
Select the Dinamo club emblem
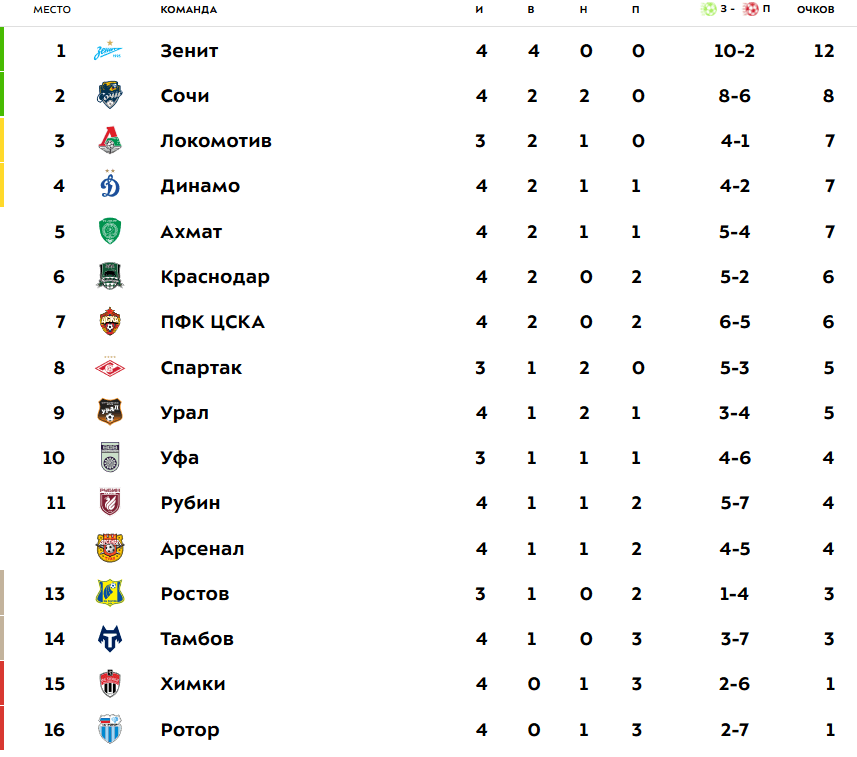pos(110,184)
